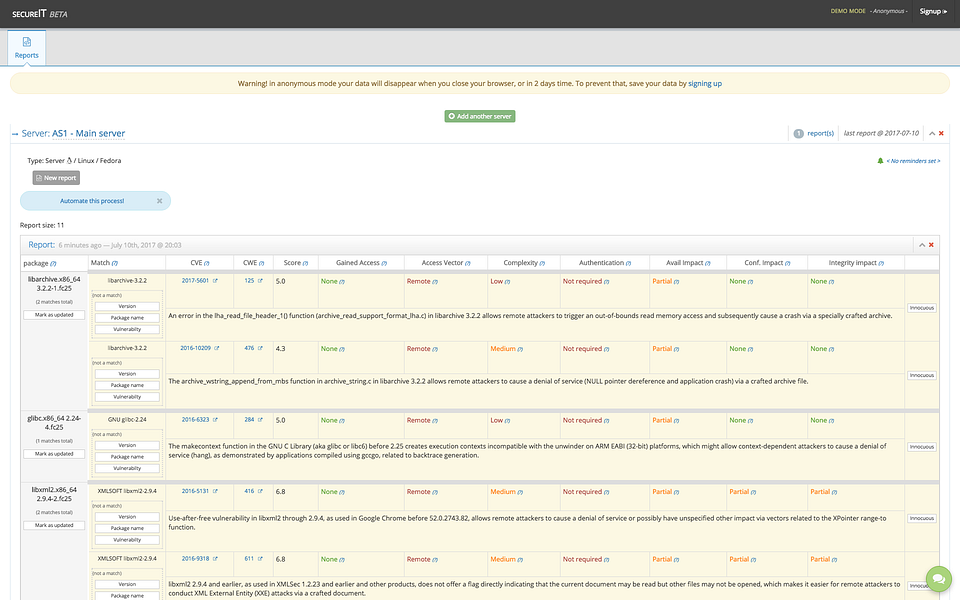
Task: Click help icon beside Medium in 2016-10209 row
Action: [520, 350]
